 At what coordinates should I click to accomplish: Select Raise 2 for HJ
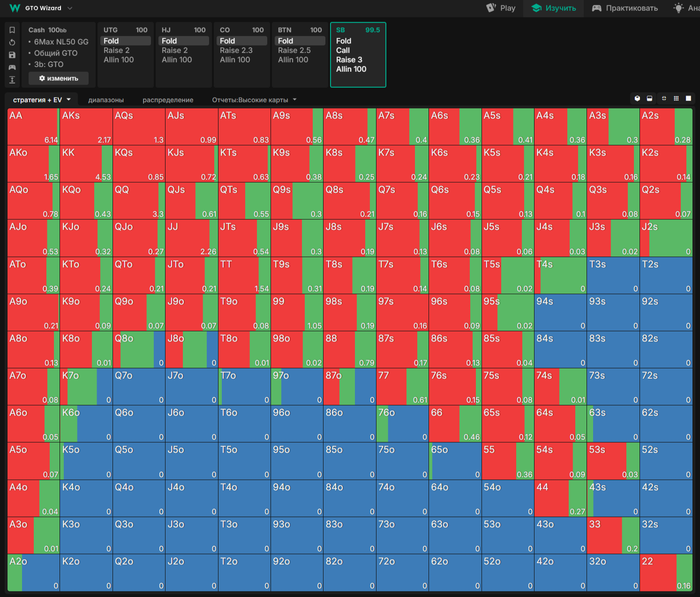pyautogui.click(x=175, y=50)
